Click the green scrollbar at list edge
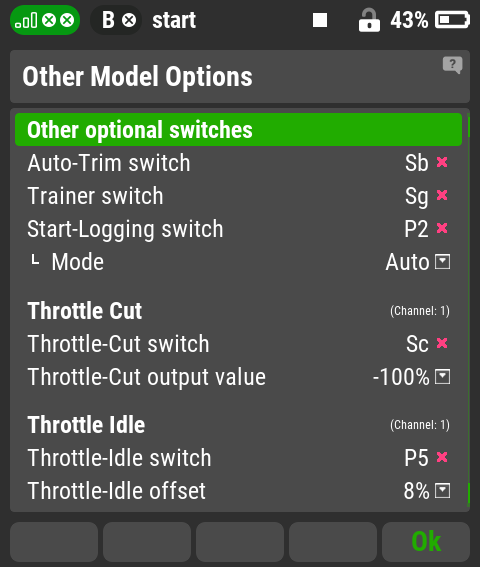The image size is (481, 568). [469, 310]
